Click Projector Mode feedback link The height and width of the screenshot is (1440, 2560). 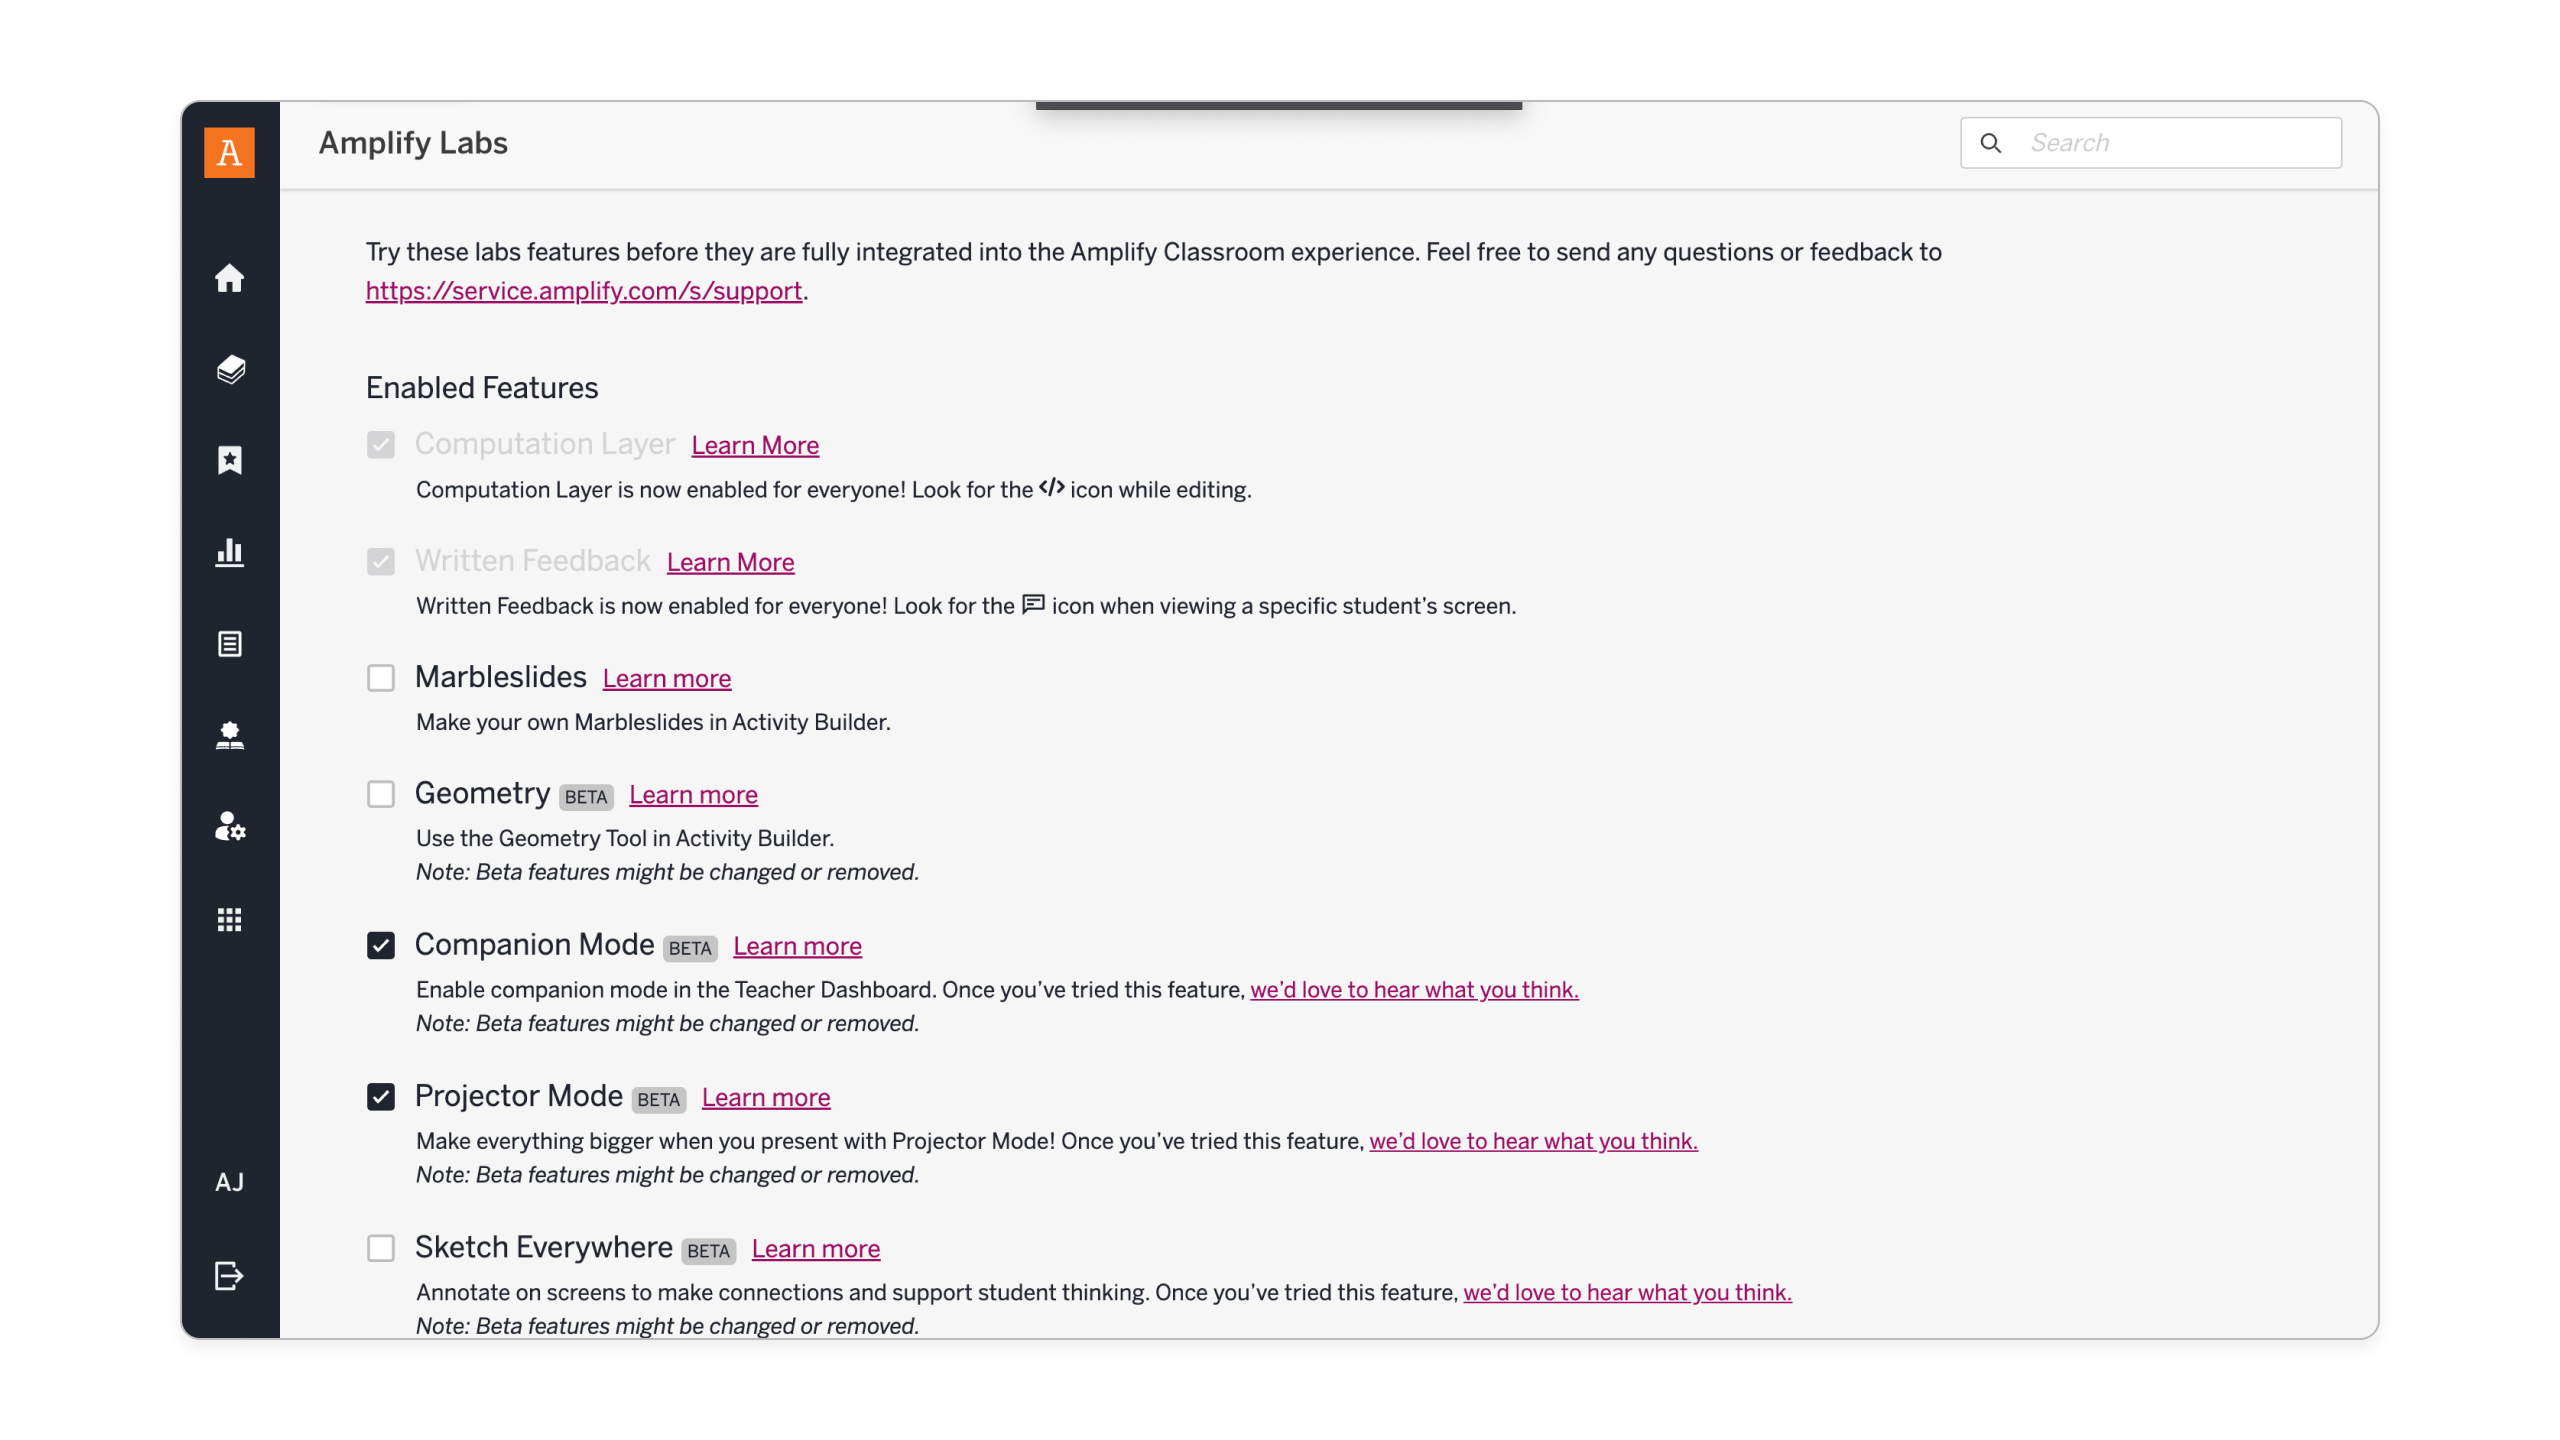click(1532, 1141)
